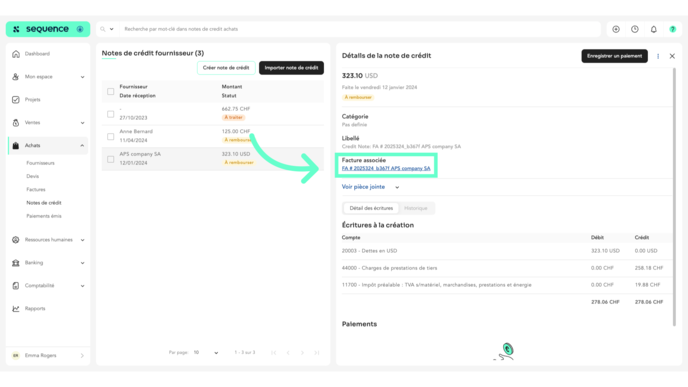Check the 27/10/2023 credit note row

(111, 114)
